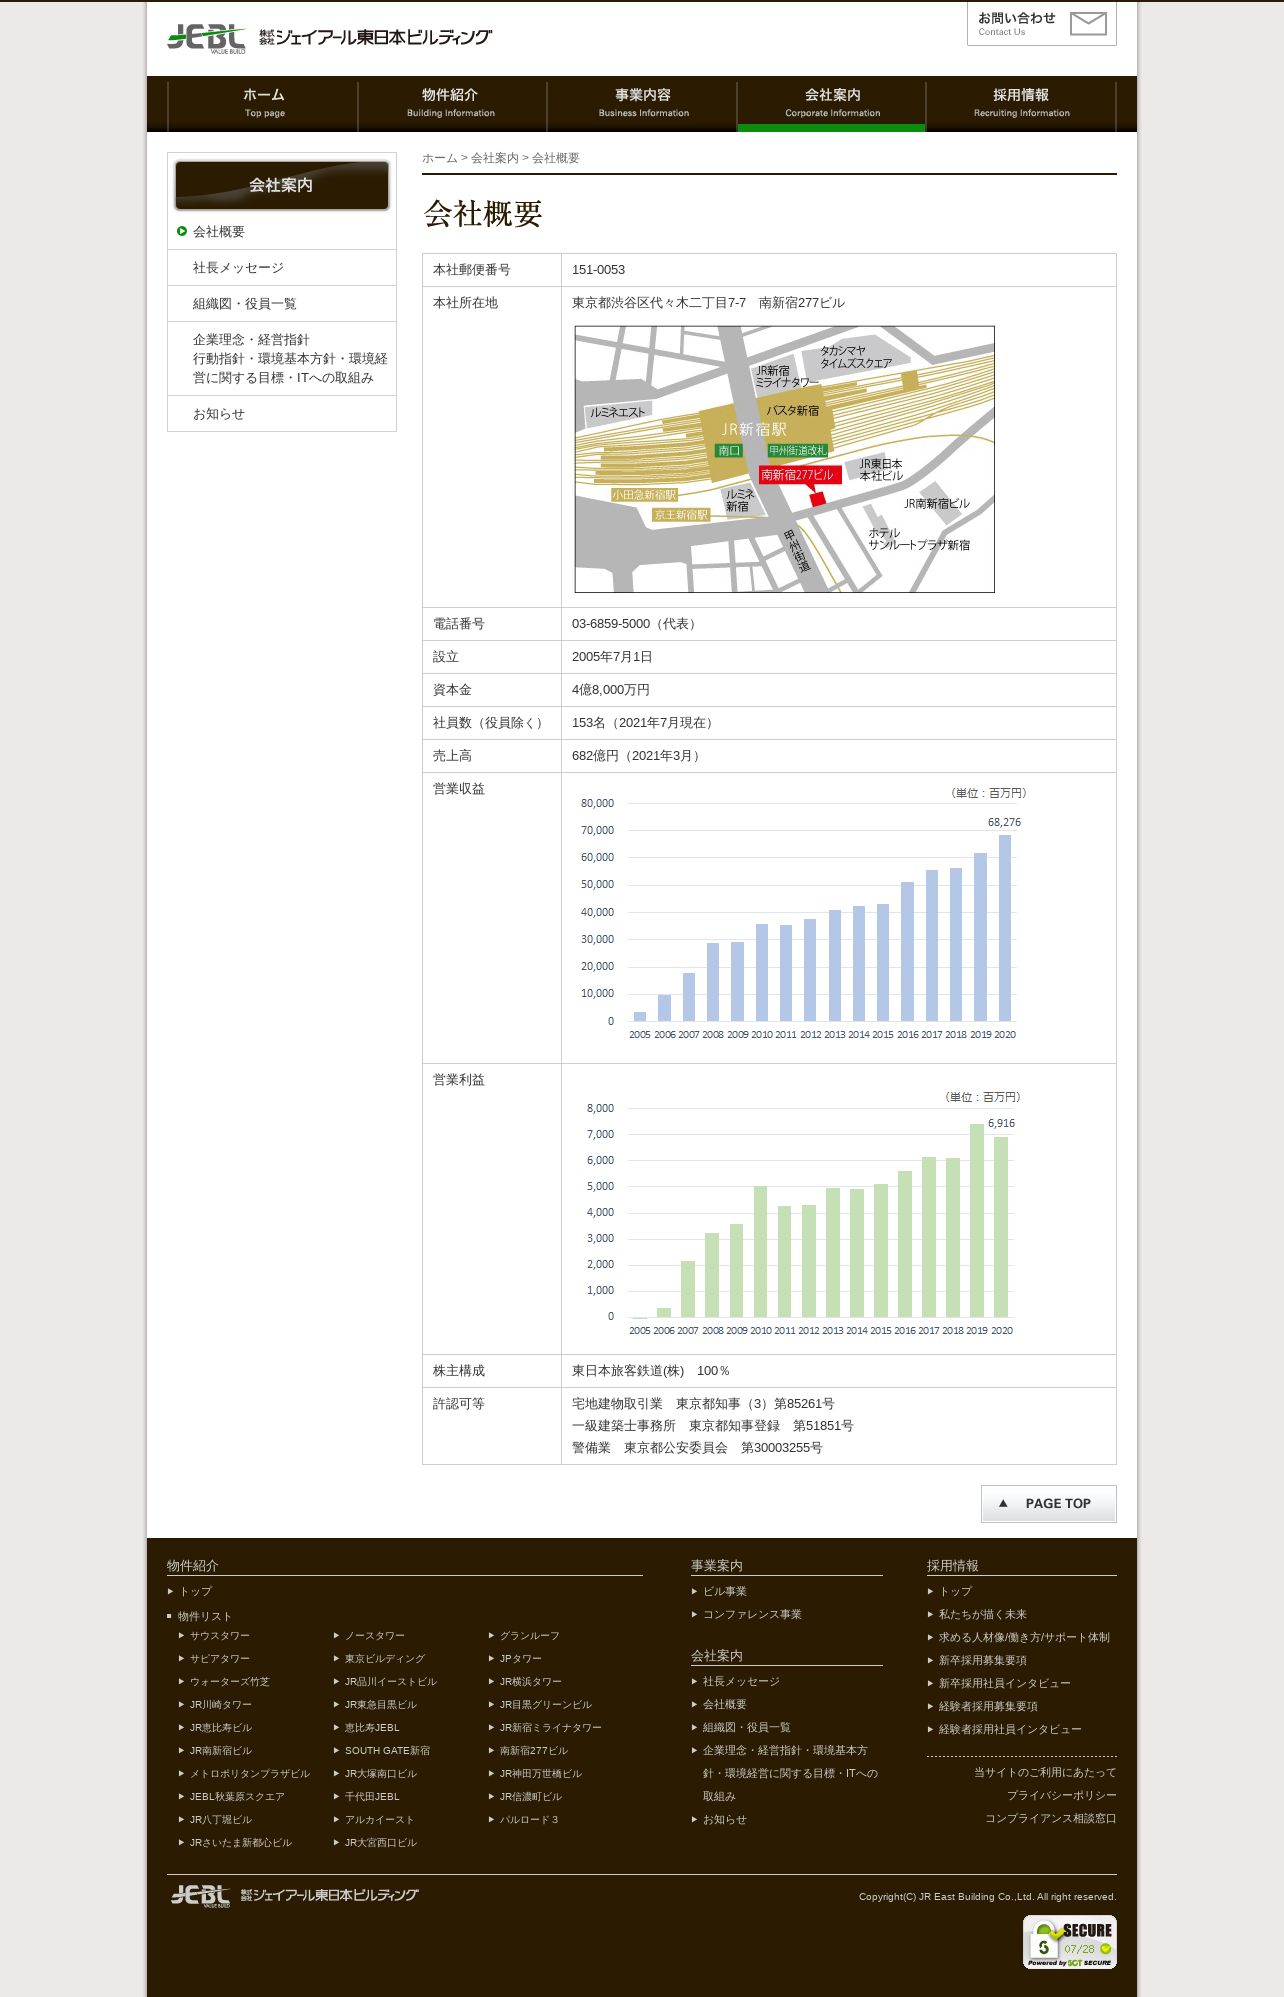The image size is (1284, 1997).
Task: Click footer 物件紹介 トップ link
Action: (x=196, y=1592)
